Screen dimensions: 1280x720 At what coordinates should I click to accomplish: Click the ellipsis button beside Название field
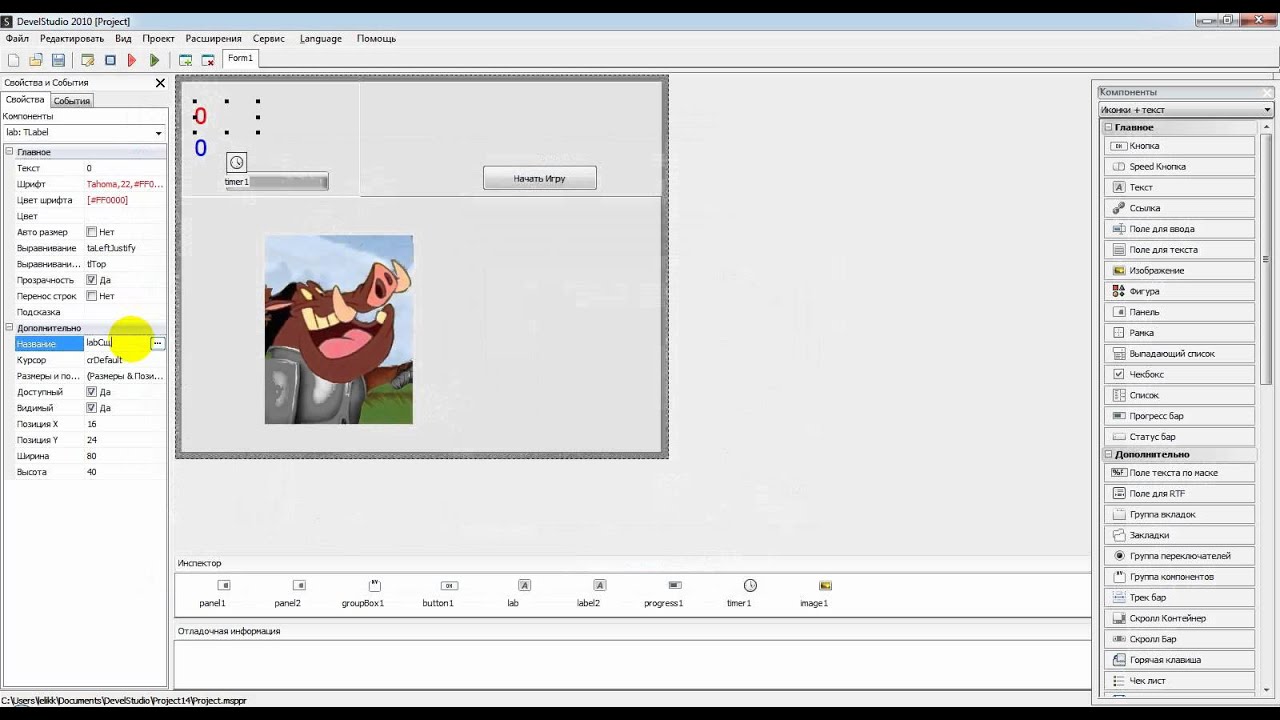click(x=157, y=343)
